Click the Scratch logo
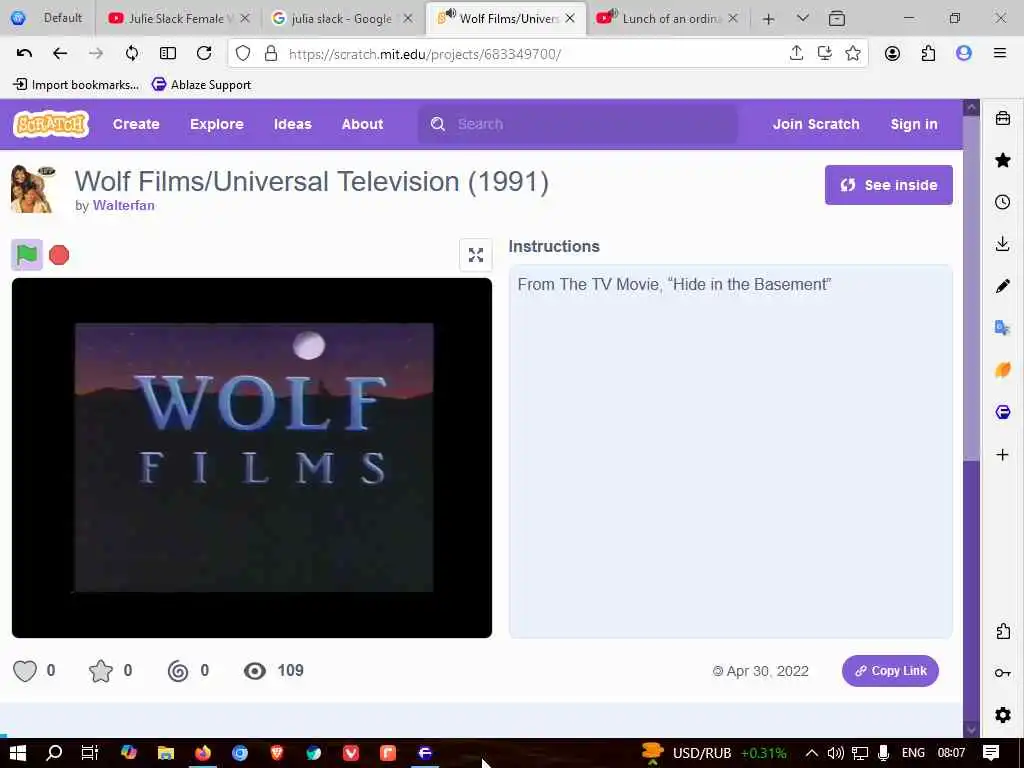Image resolution: width=1024 pixels, height=768 pixels. coord(51,123)
